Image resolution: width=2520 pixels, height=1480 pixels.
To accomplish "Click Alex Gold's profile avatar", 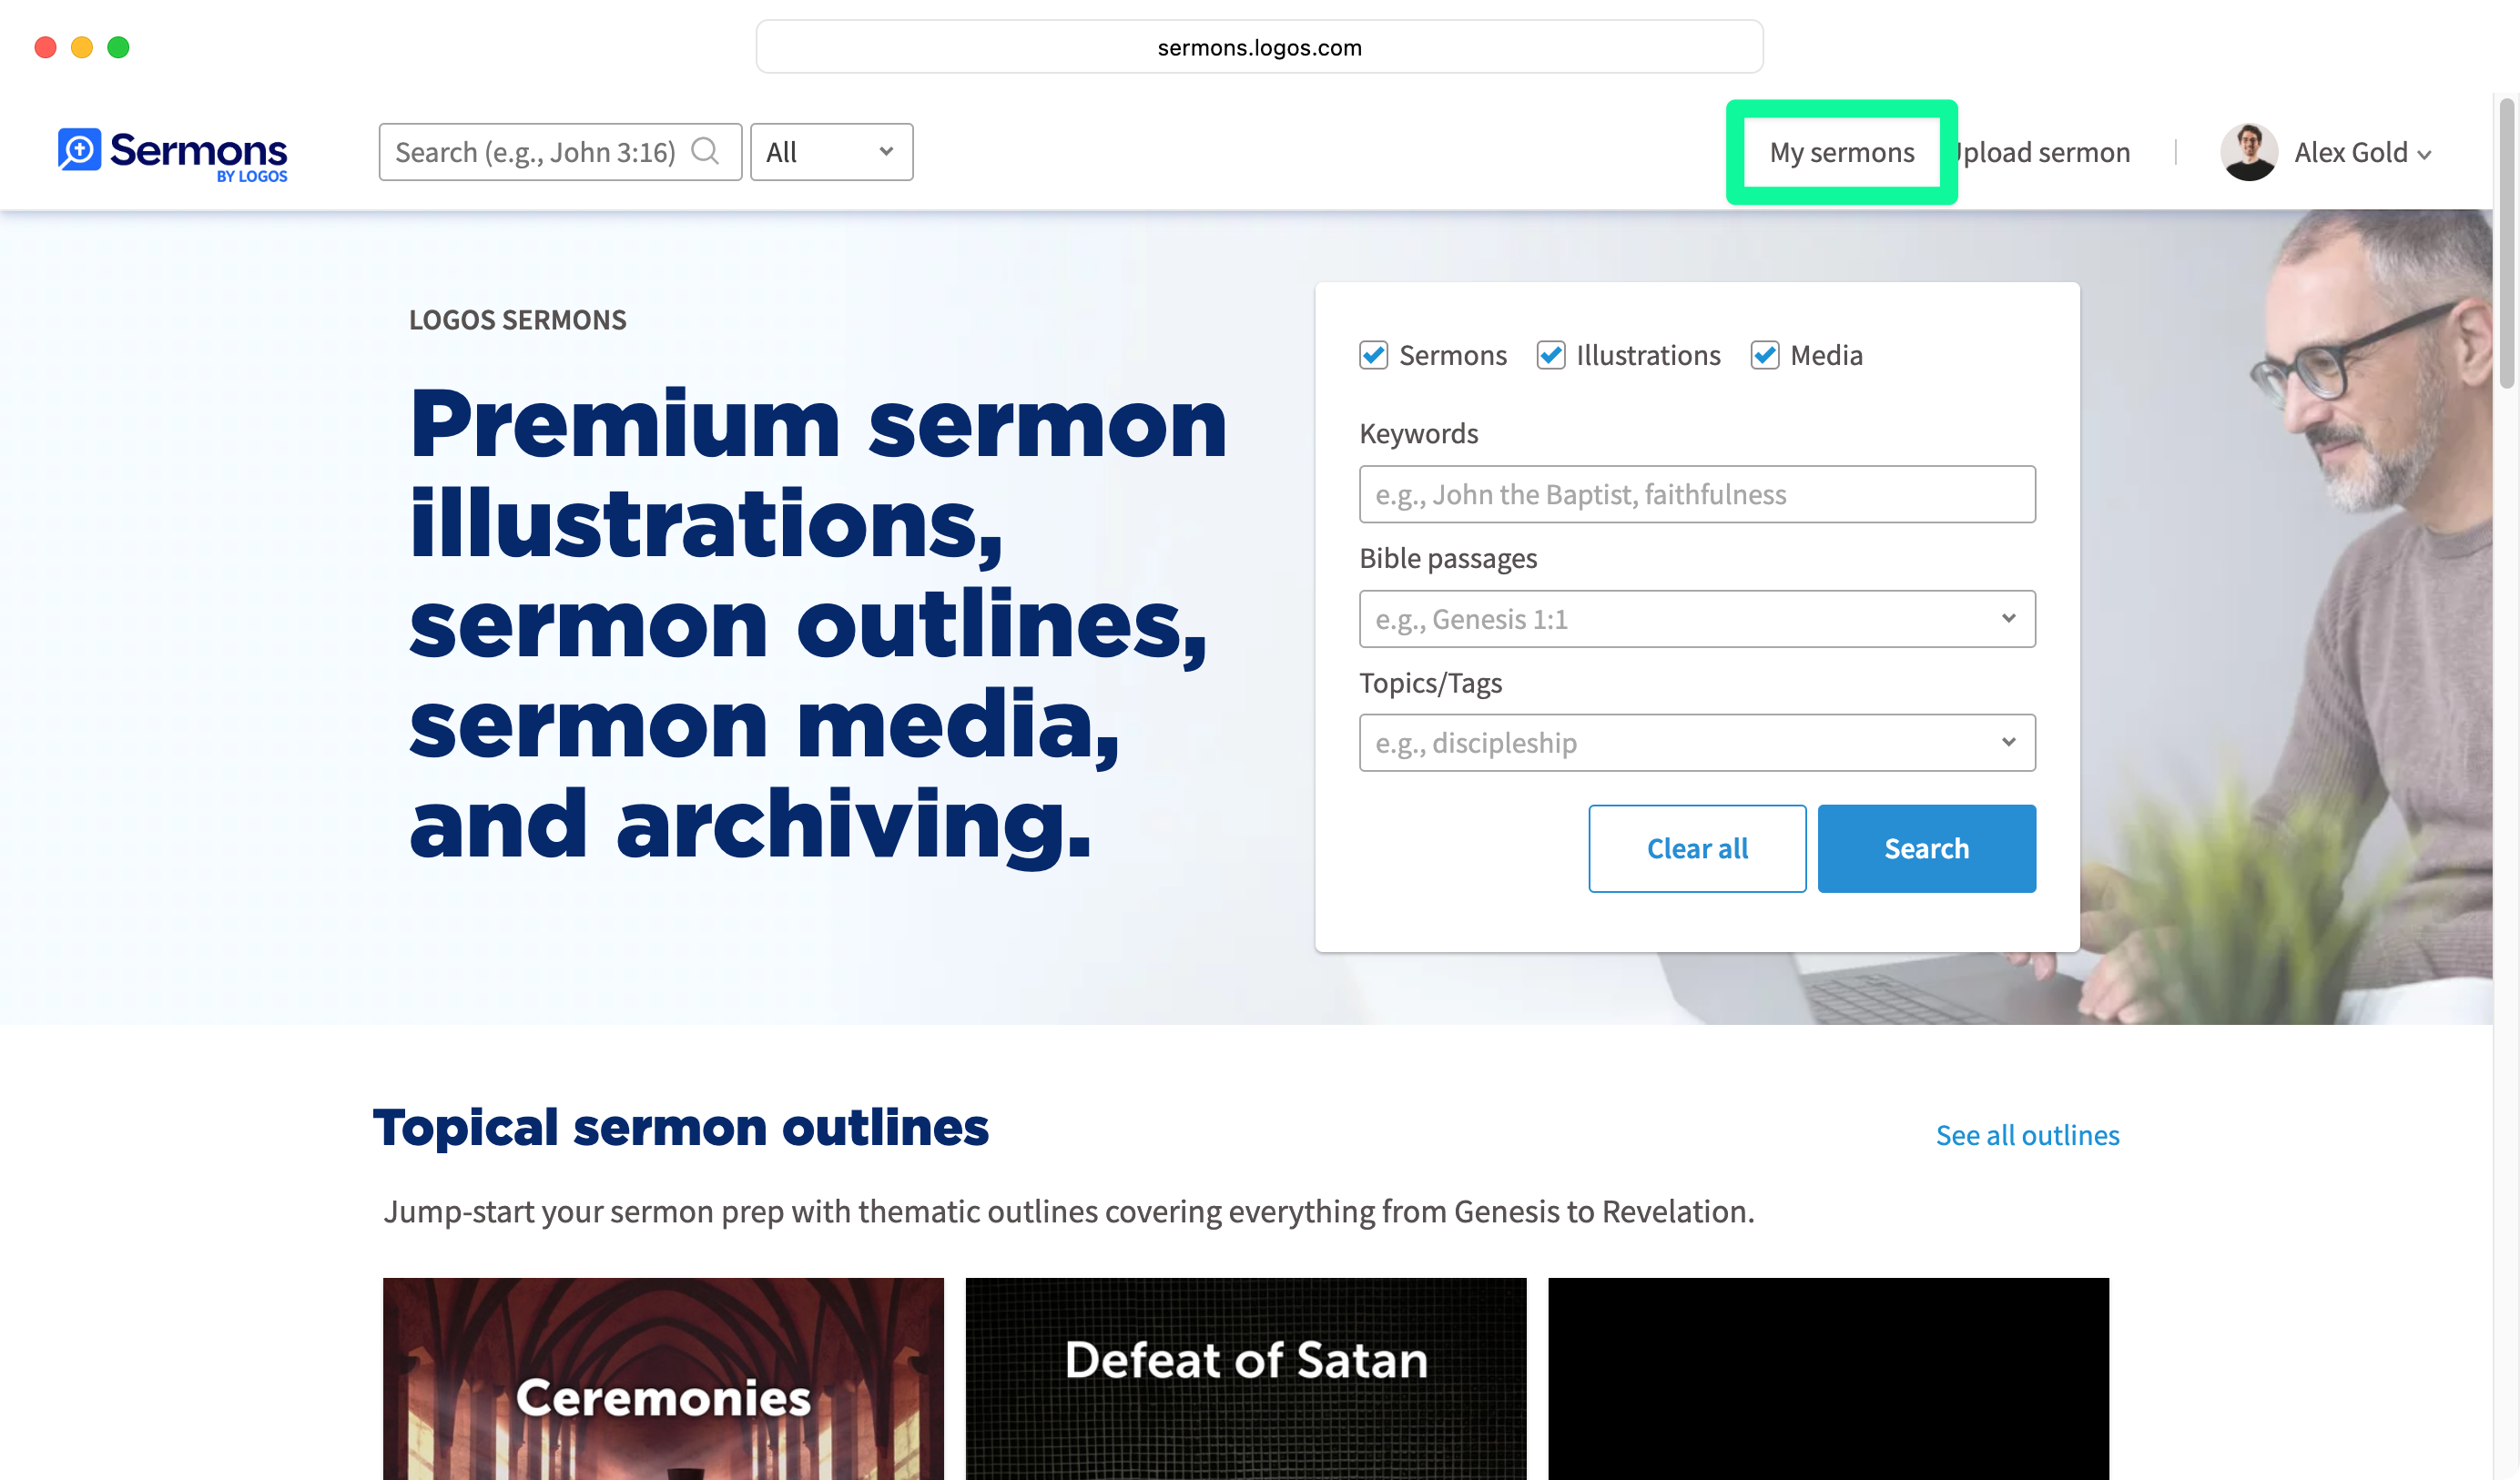I will click(x=2248, y=152).
